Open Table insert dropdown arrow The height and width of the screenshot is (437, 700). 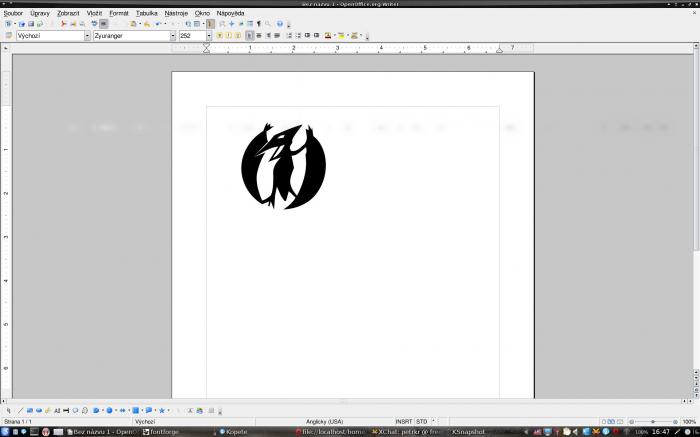[203, 24]
